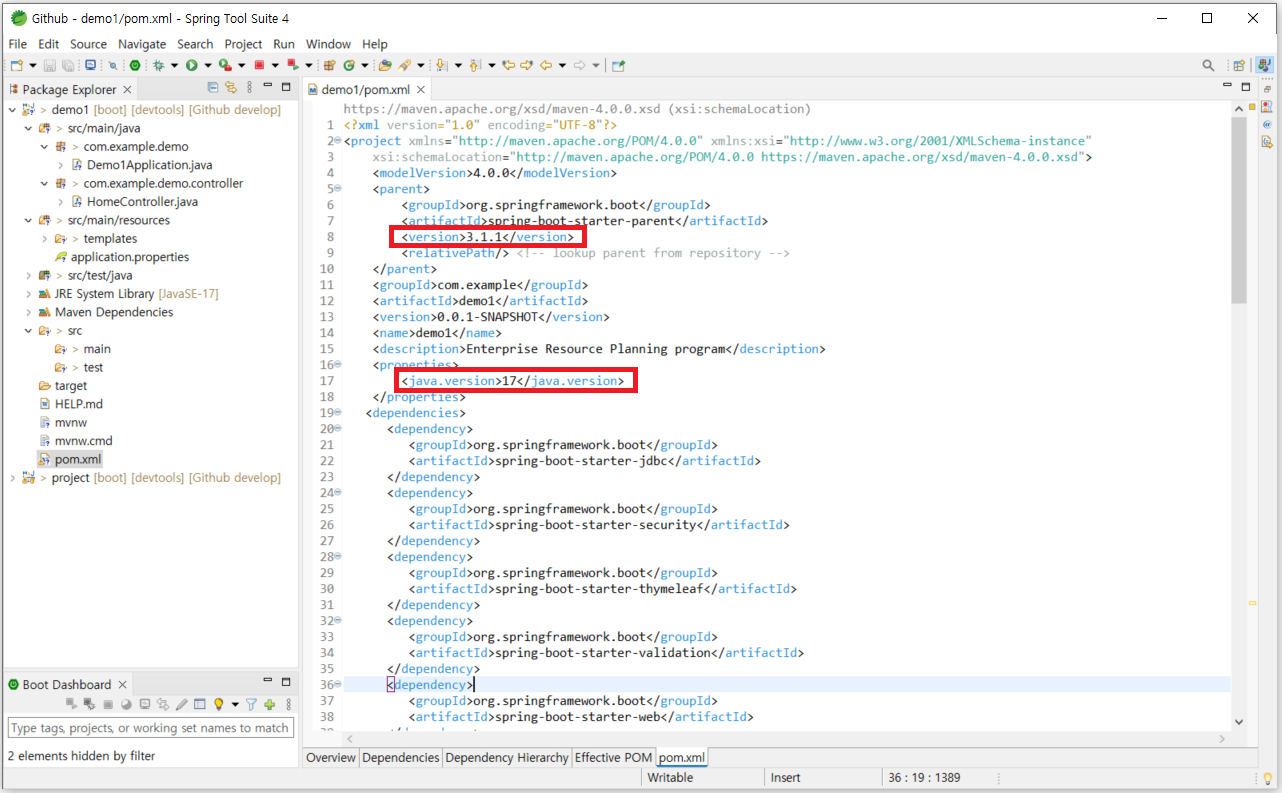Minimize the Boot Dashboard view
The image size is (1282, 793).
[268, 680]
